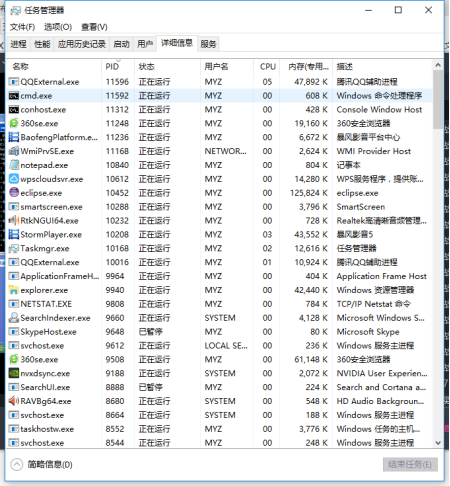This screenshot has width=450, height=486.
Task: Click the 43,552 K memory value
Action: pos(311,235)
